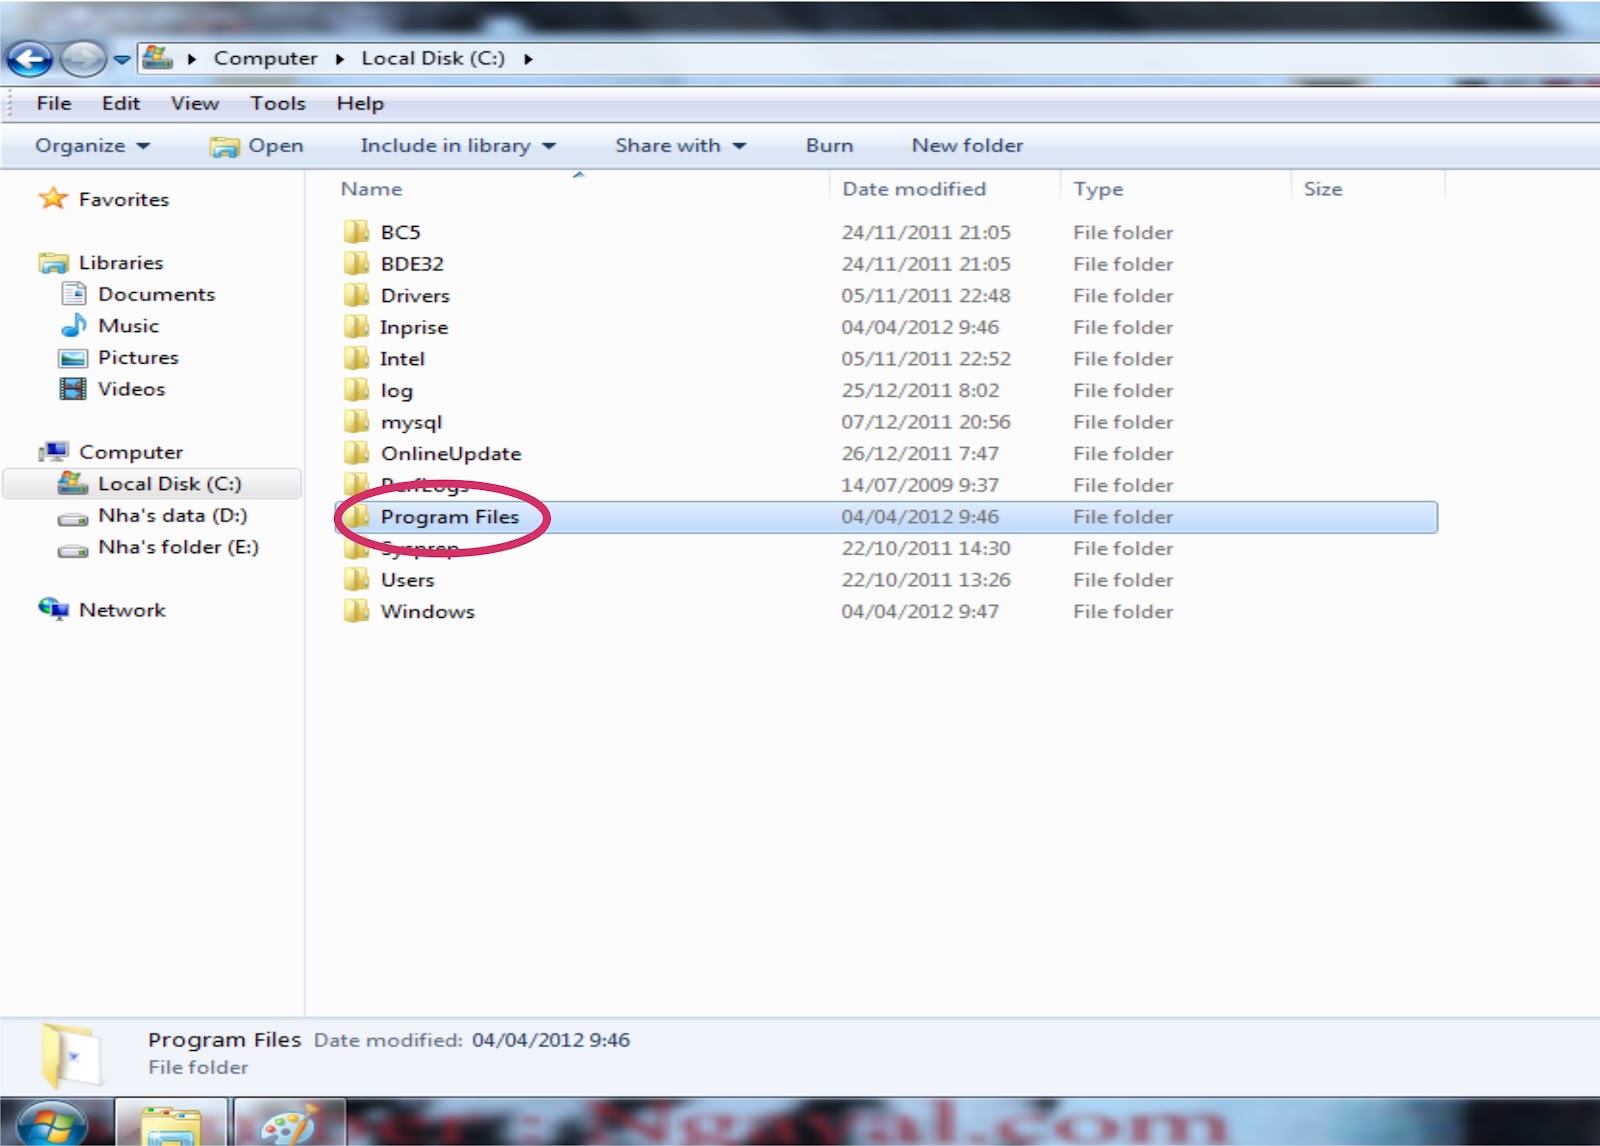
Task: Open the Music library icon
Action: tap(74, 326)
